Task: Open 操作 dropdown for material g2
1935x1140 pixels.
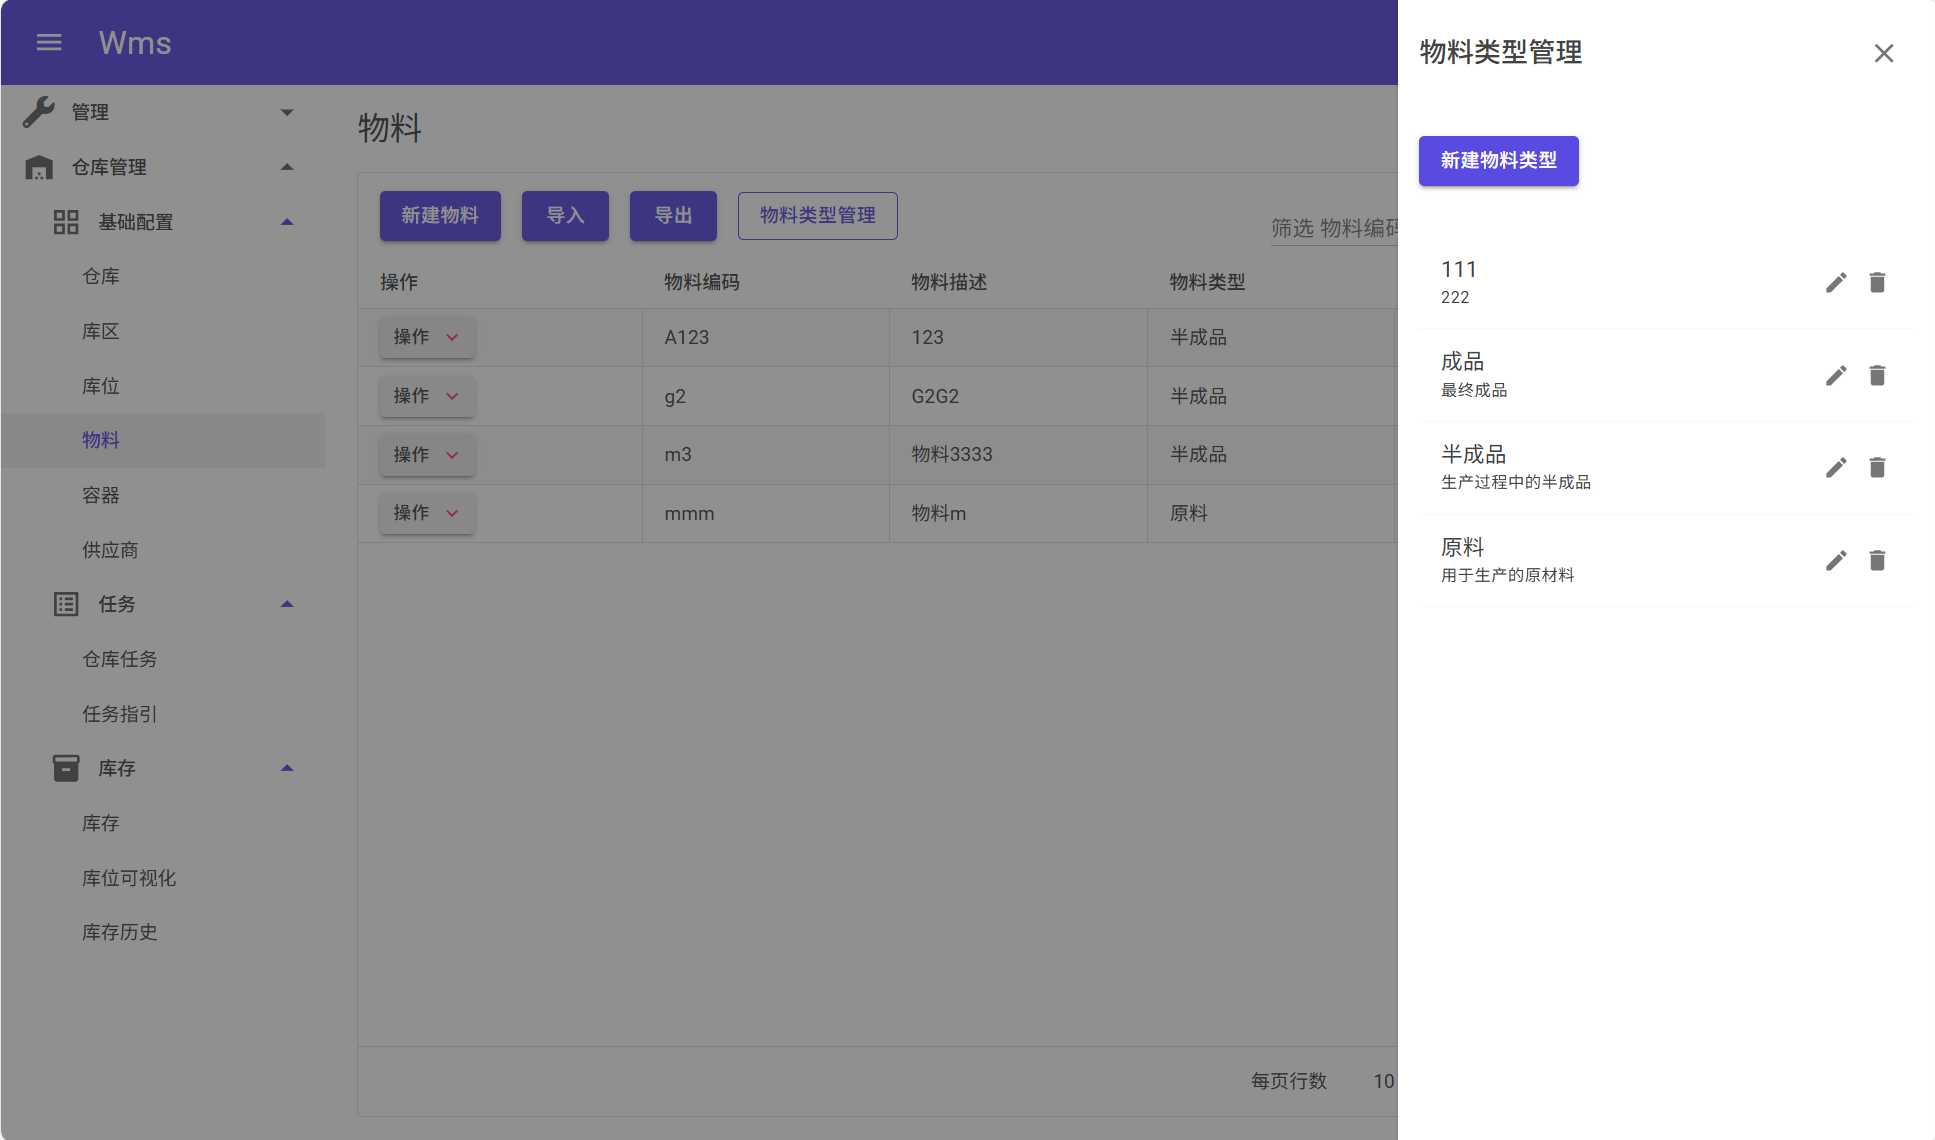Action: point(427,396)
